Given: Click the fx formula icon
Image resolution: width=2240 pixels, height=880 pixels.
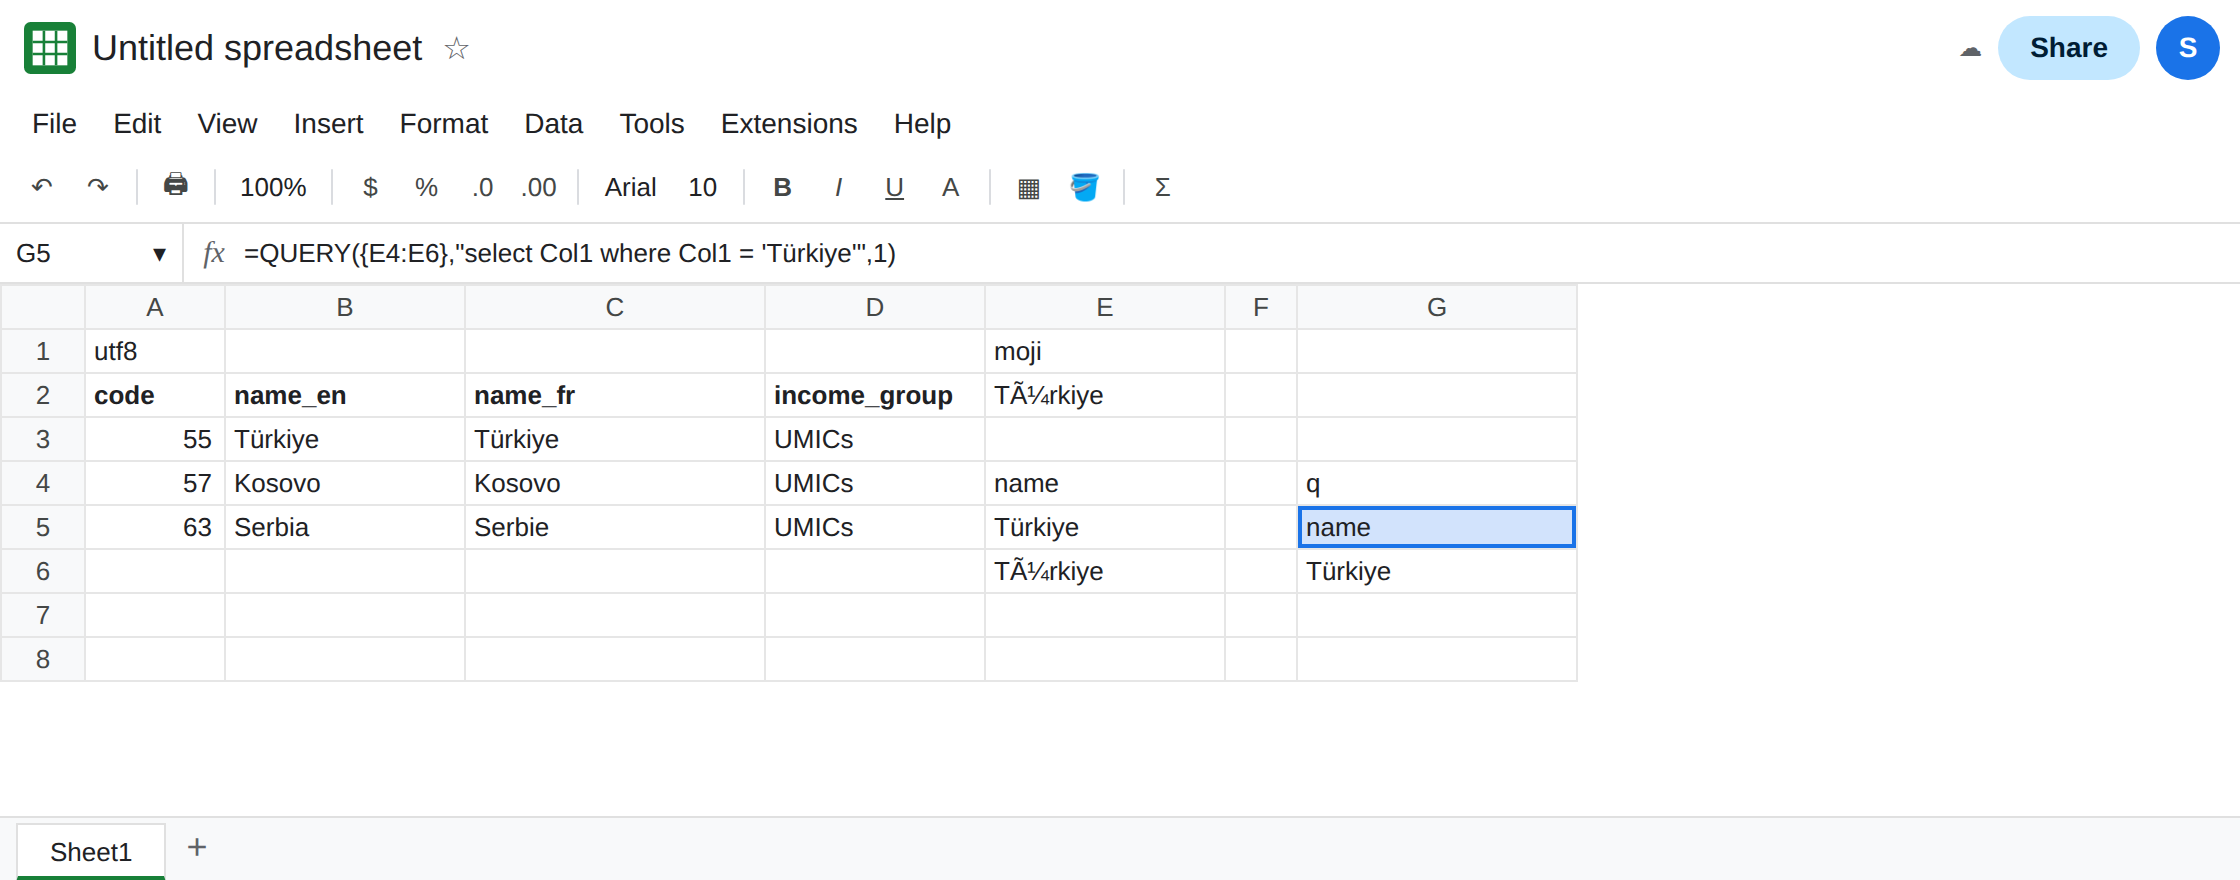Looking at the screenshot, I should tap(213, 253).
